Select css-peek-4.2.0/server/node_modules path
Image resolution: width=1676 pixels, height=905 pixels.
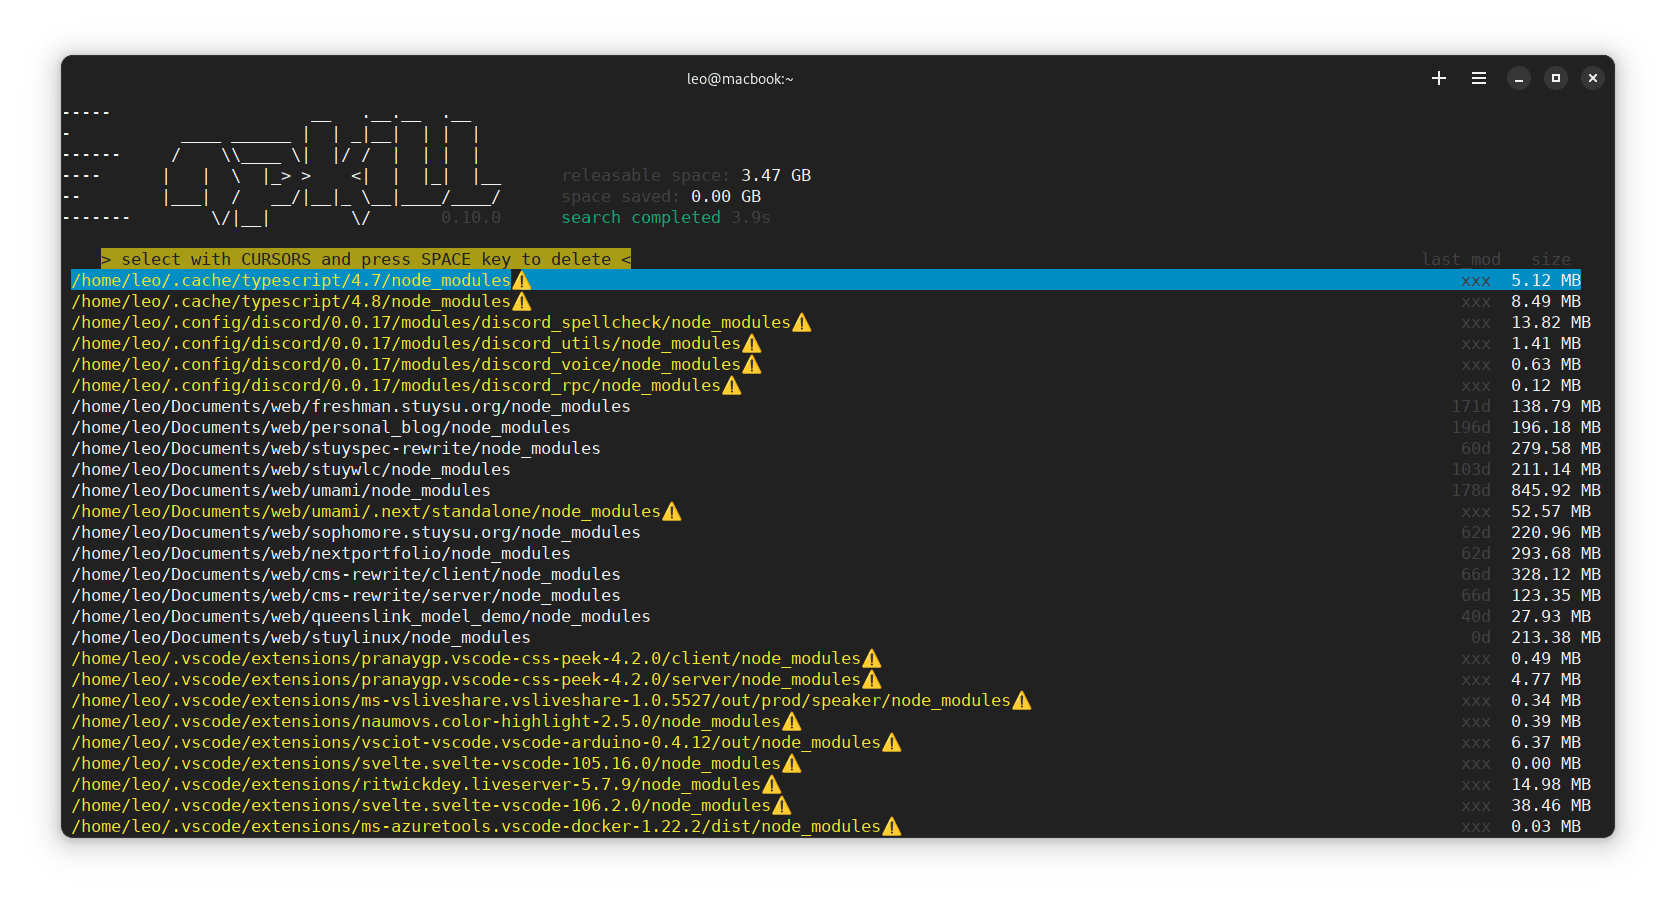click(x=466, y=680)
